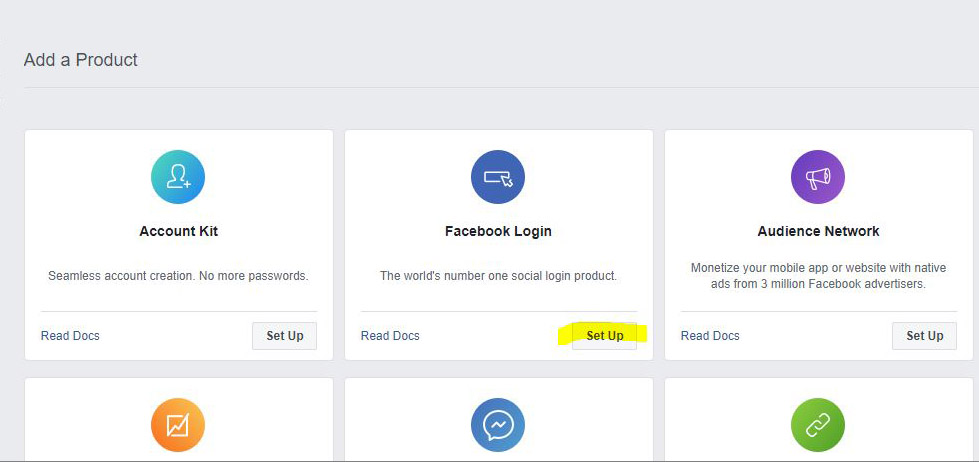The image size is (979, 462).
Task: Click 'Seamless account creation. No more passwords.' text
Action: (179, 275)
